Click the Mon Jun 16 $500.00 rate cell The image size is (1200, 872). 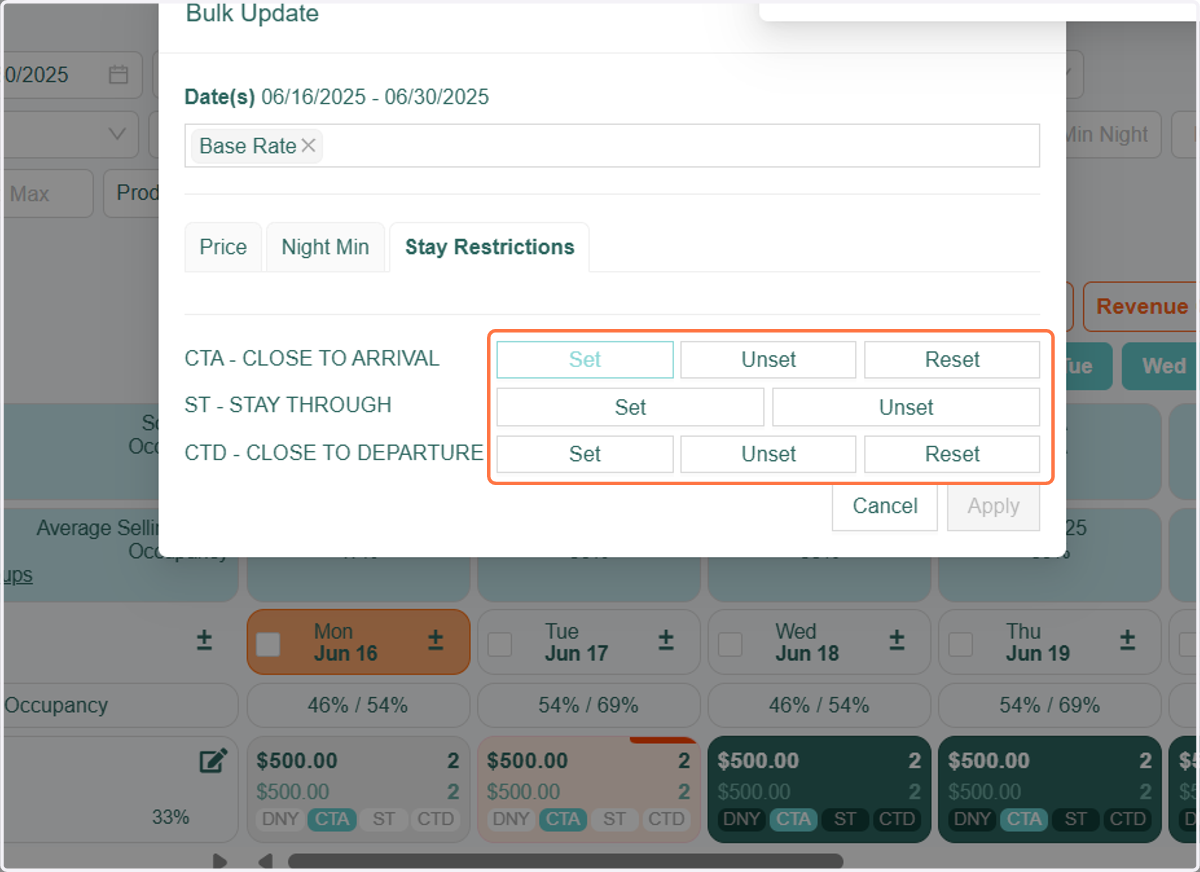[358, 790]
